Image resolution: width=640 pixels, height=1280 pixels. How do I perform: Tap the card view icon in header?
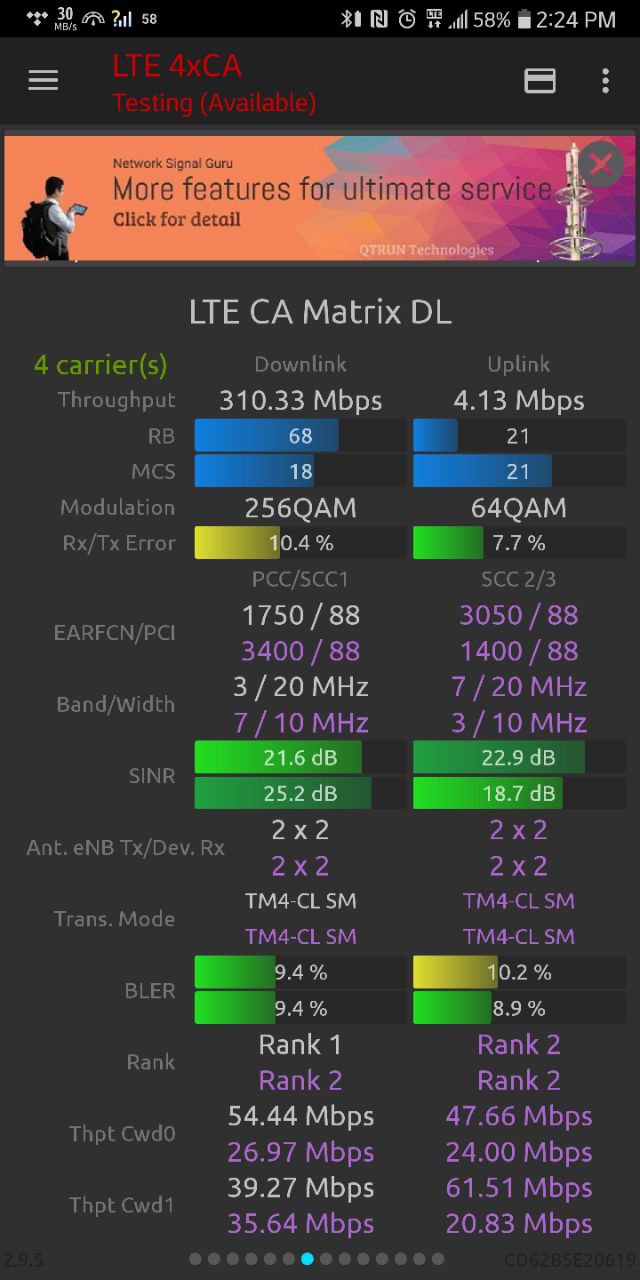pos(540,81)
